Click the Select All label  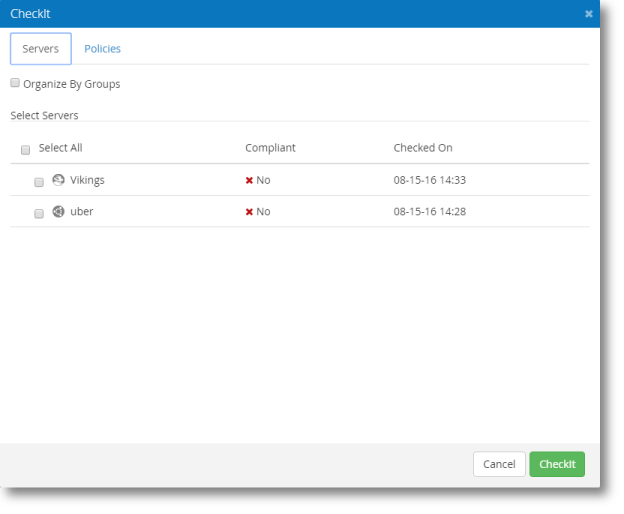click(60, 148)
